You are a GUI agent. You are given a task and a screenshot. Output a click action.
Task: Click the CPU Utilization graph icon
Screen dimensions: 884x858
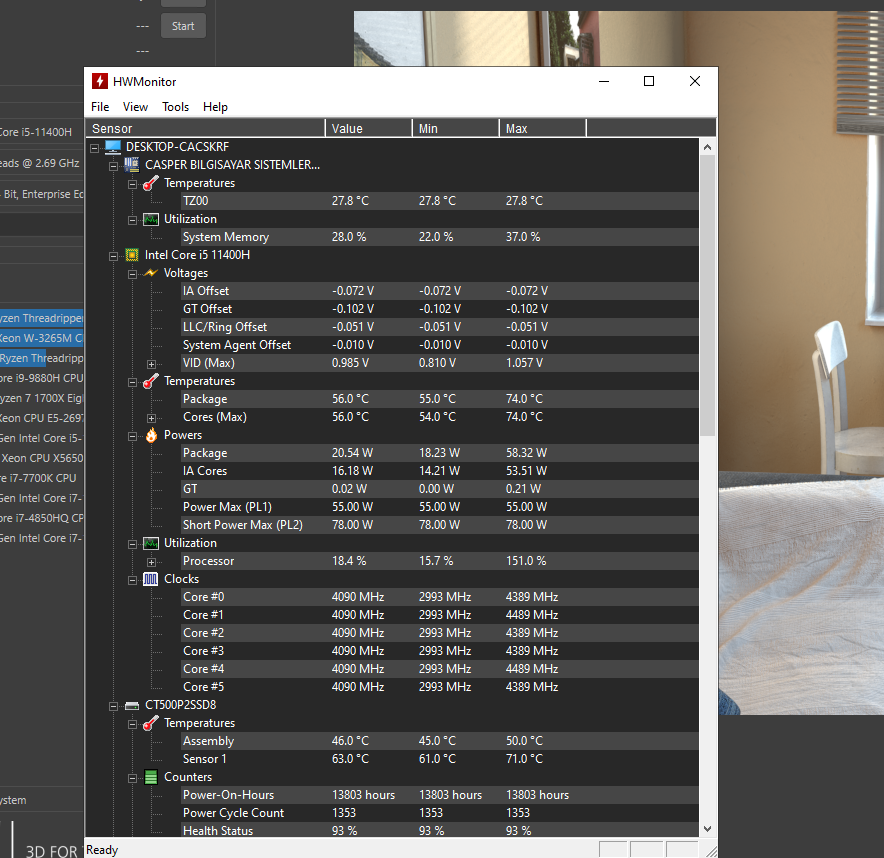[x=151, y=543]
